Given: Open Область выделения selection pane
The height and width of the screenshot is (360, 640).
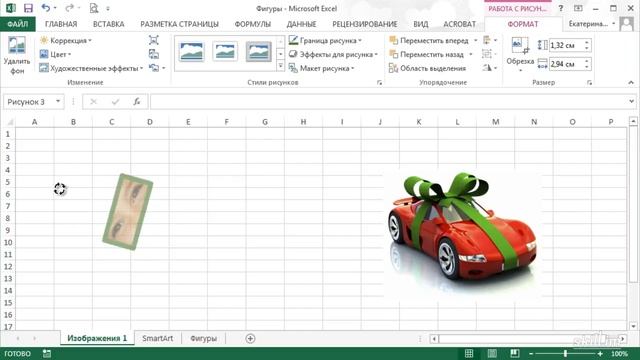Looking at the screenshot, I should 427,68.
